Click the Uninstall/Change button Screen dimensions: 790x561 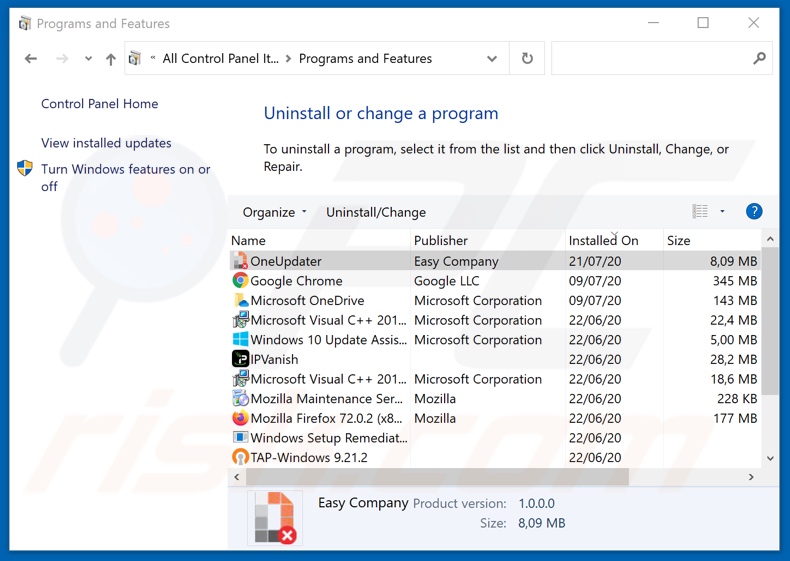(x=376, y=212)
